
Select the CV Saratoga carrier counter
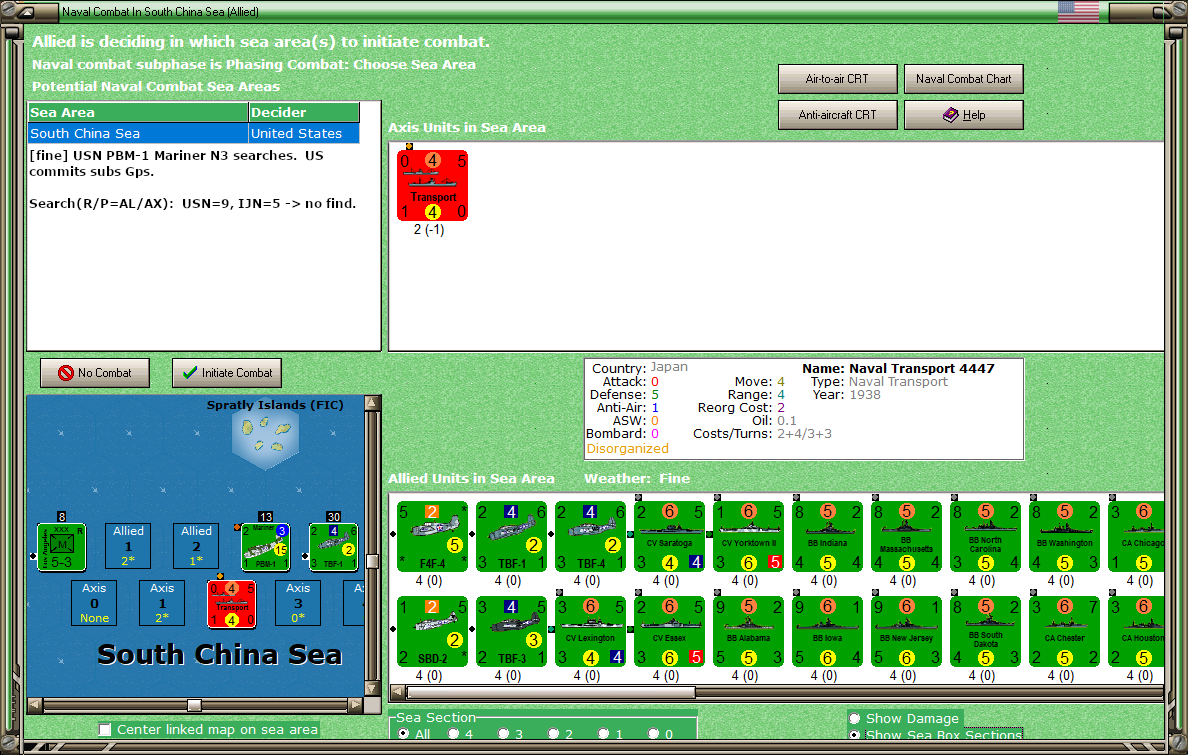tap(670, 537)
